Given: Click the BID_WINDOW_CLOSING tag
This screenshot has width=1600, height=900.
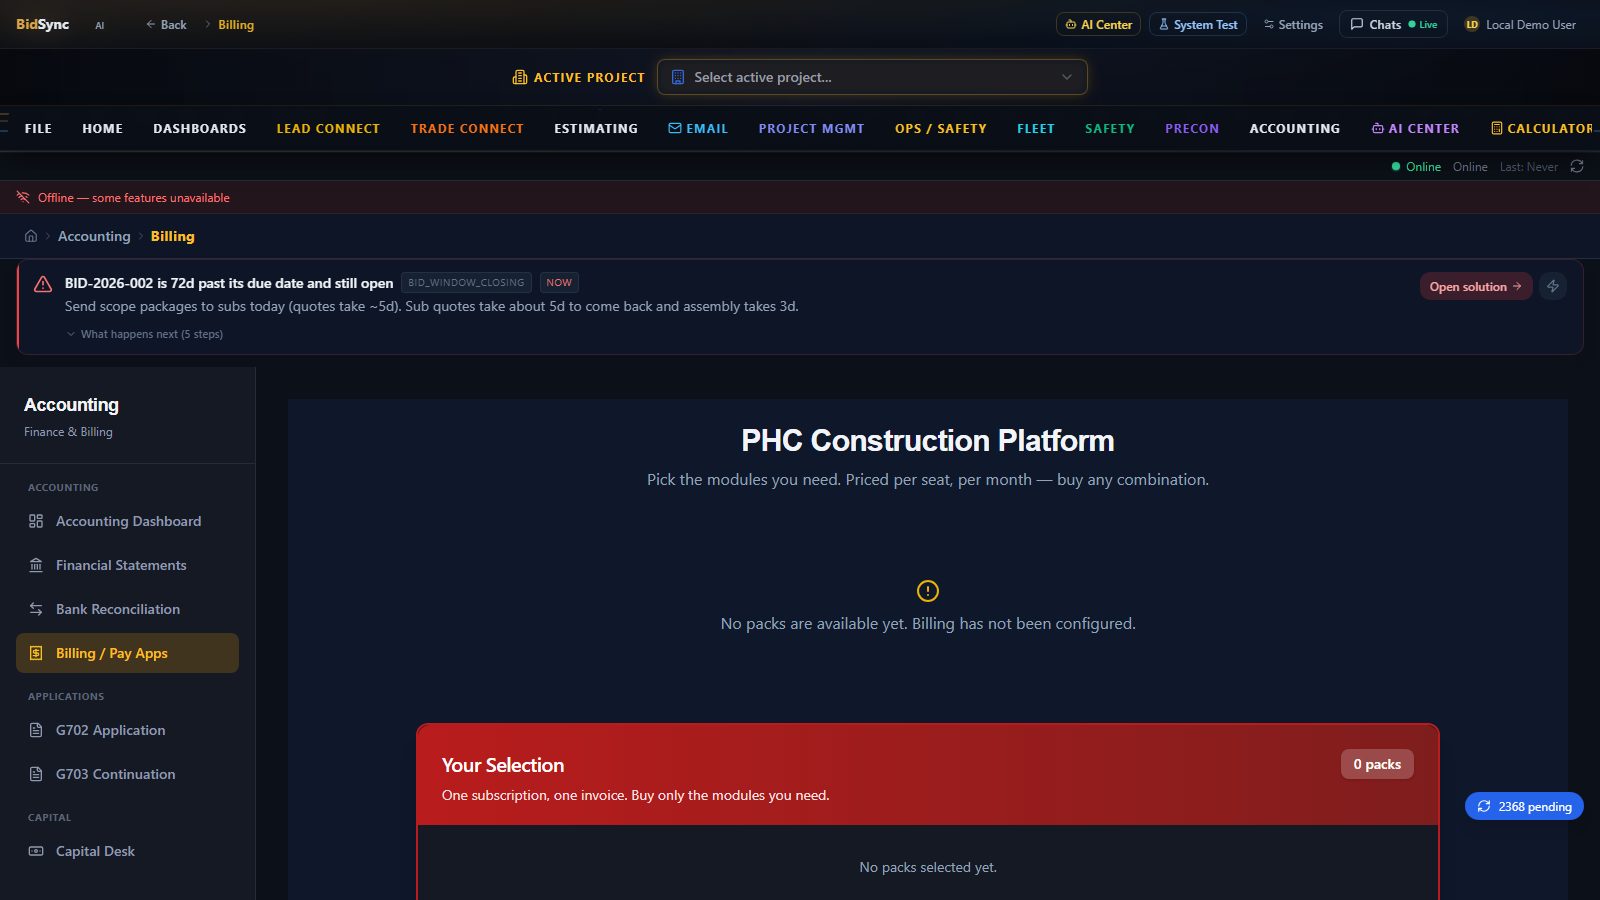Looking at the screenshot, I should click(x=466, y=283).
